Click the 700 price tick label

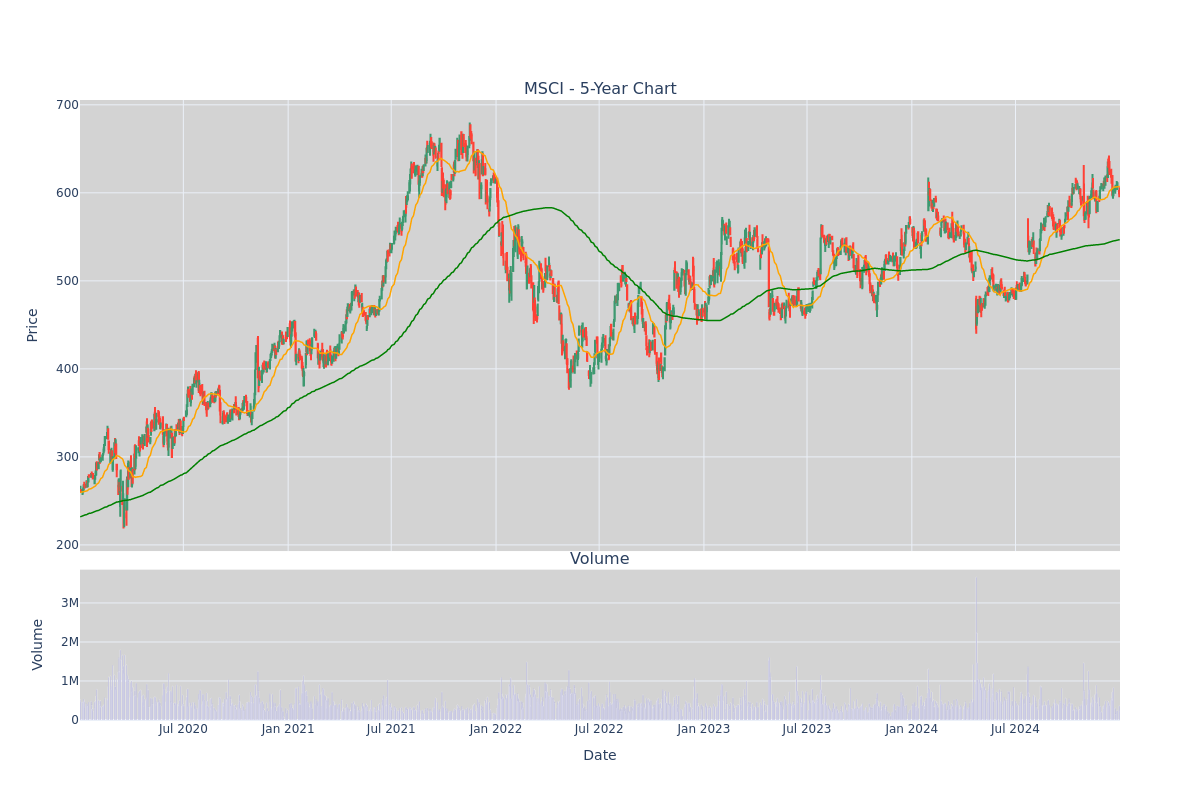point(67,105)
